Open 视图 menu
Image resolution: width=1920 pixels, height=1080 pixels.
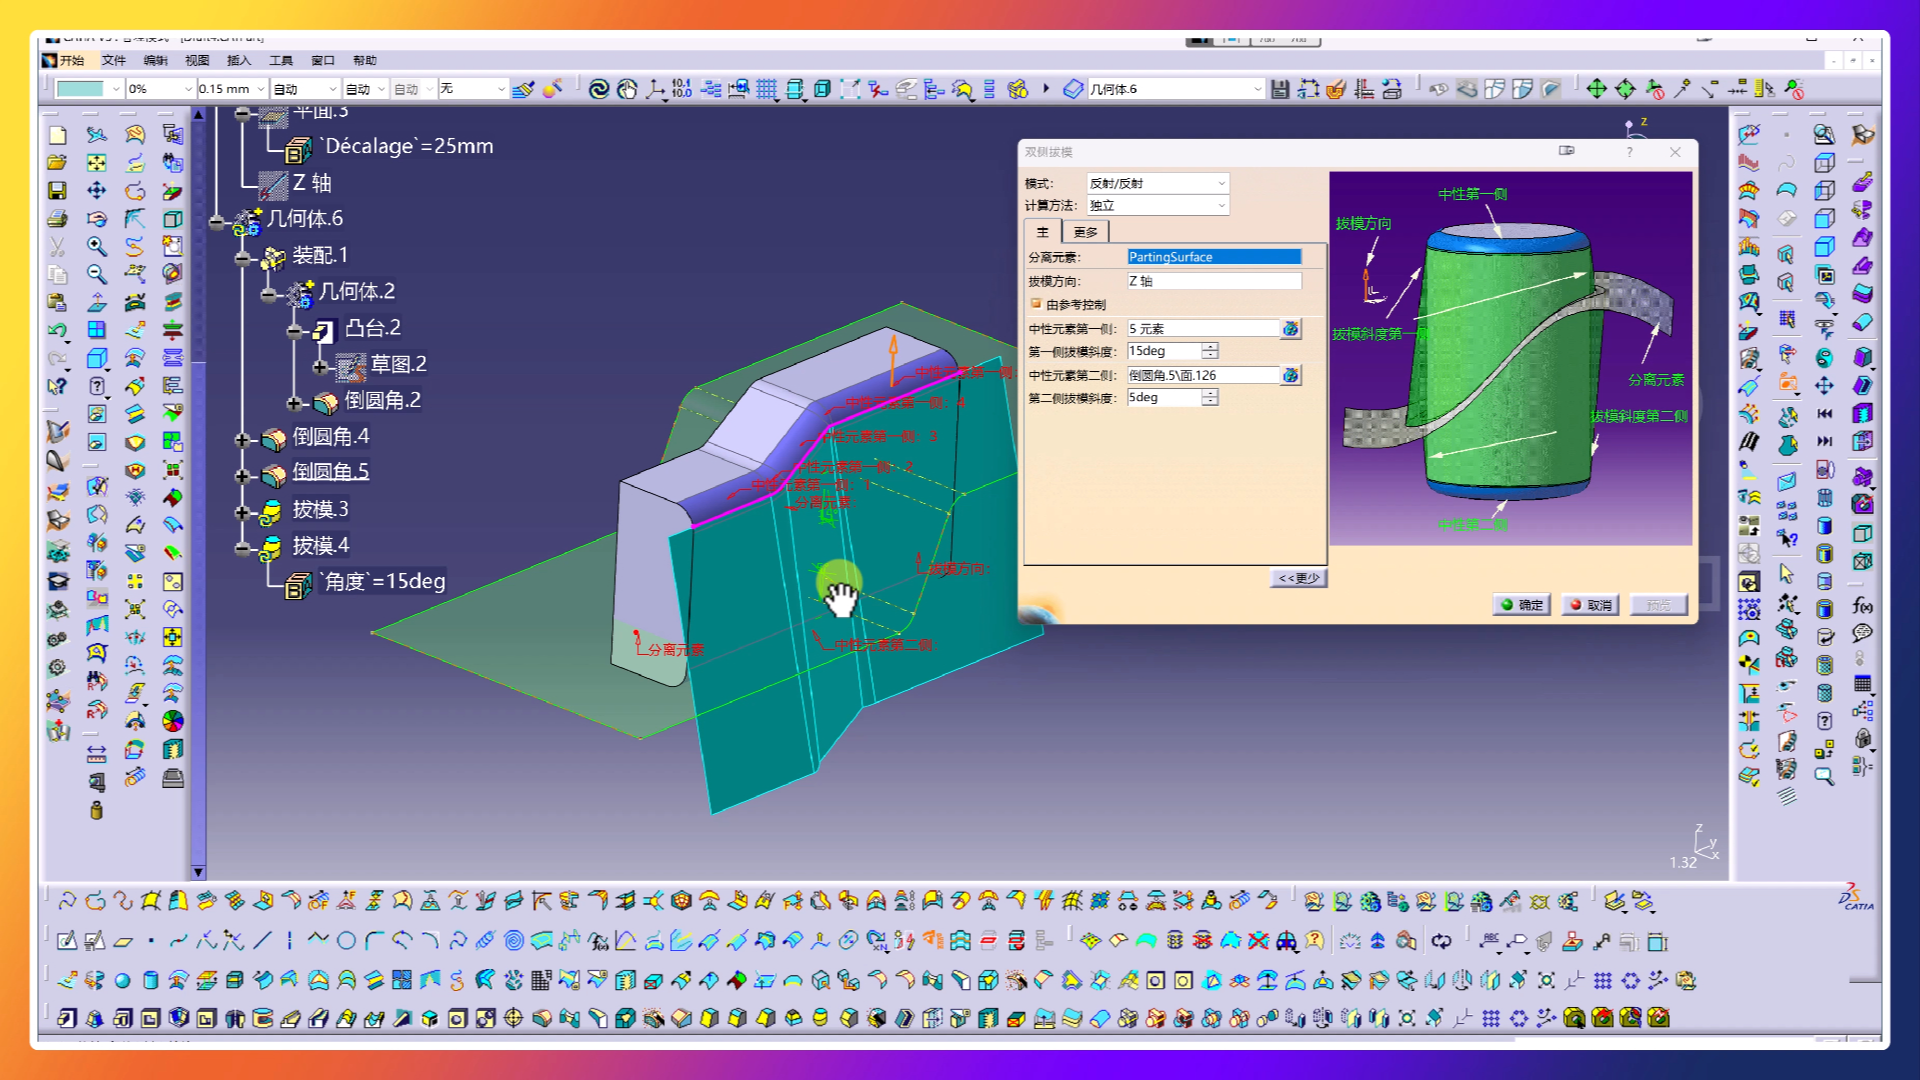pos(197,60)
